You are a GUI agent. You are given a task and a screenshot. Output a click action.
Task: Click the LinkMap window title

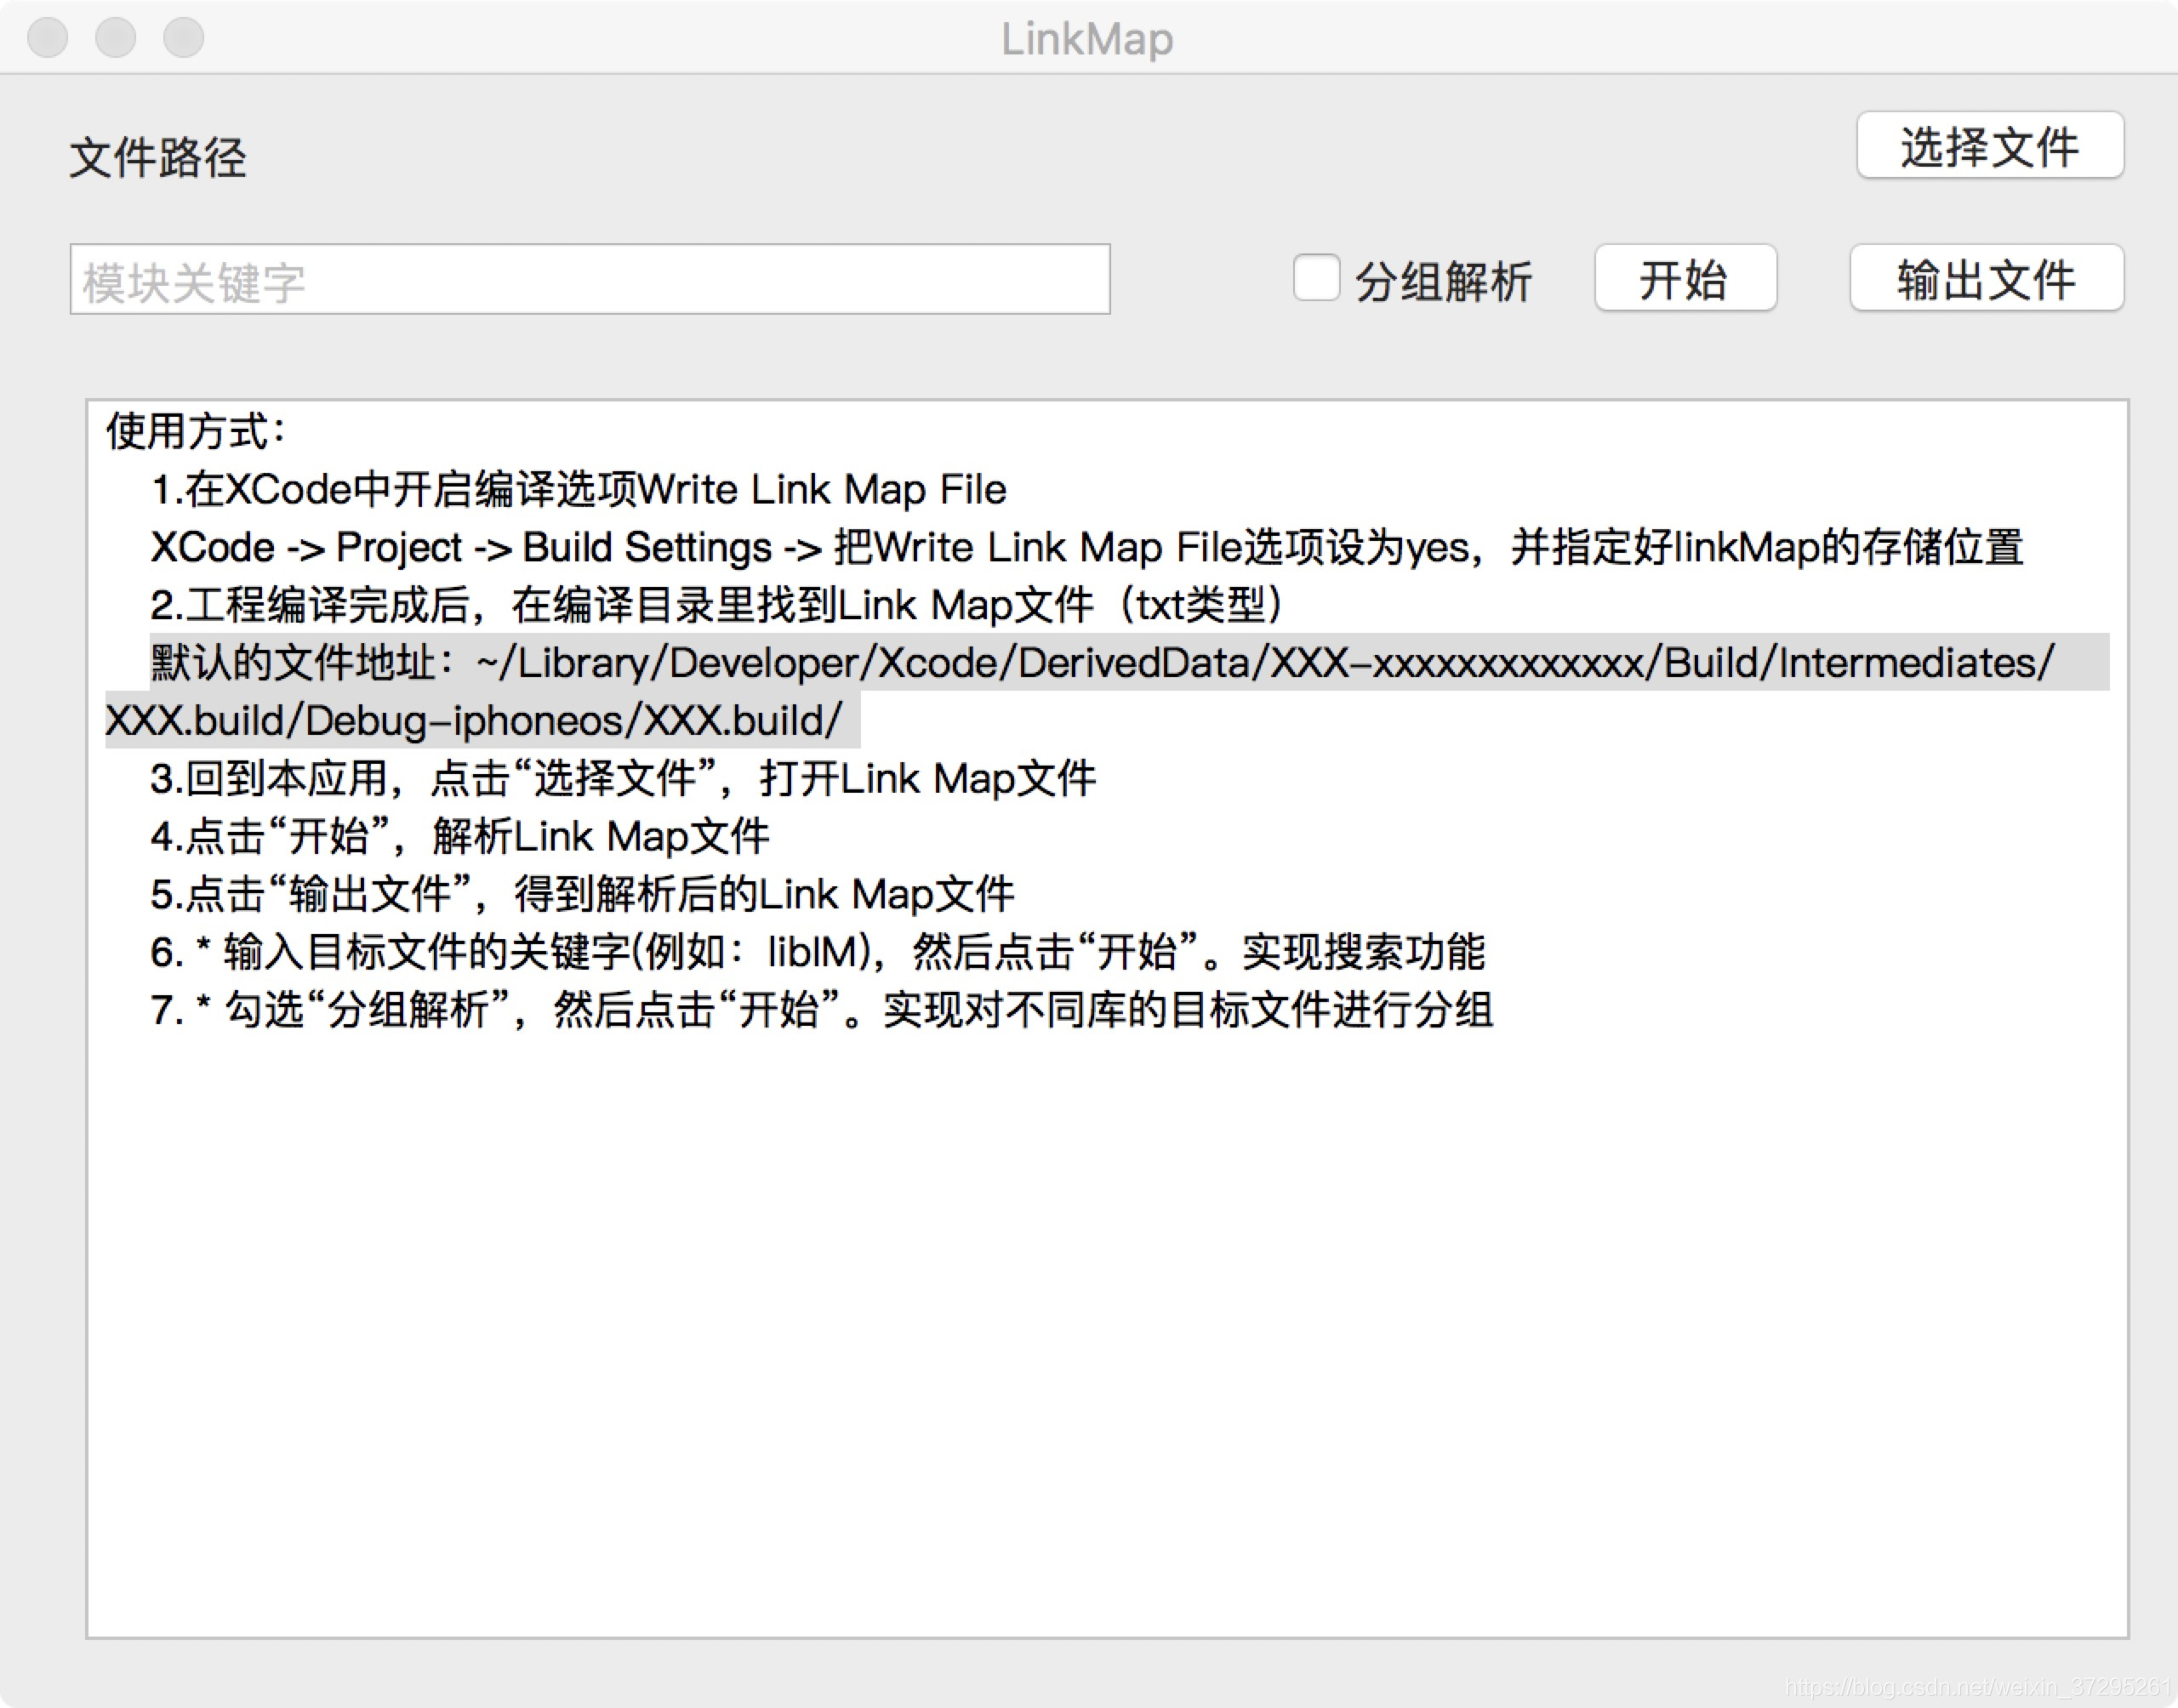(1087, 39)
